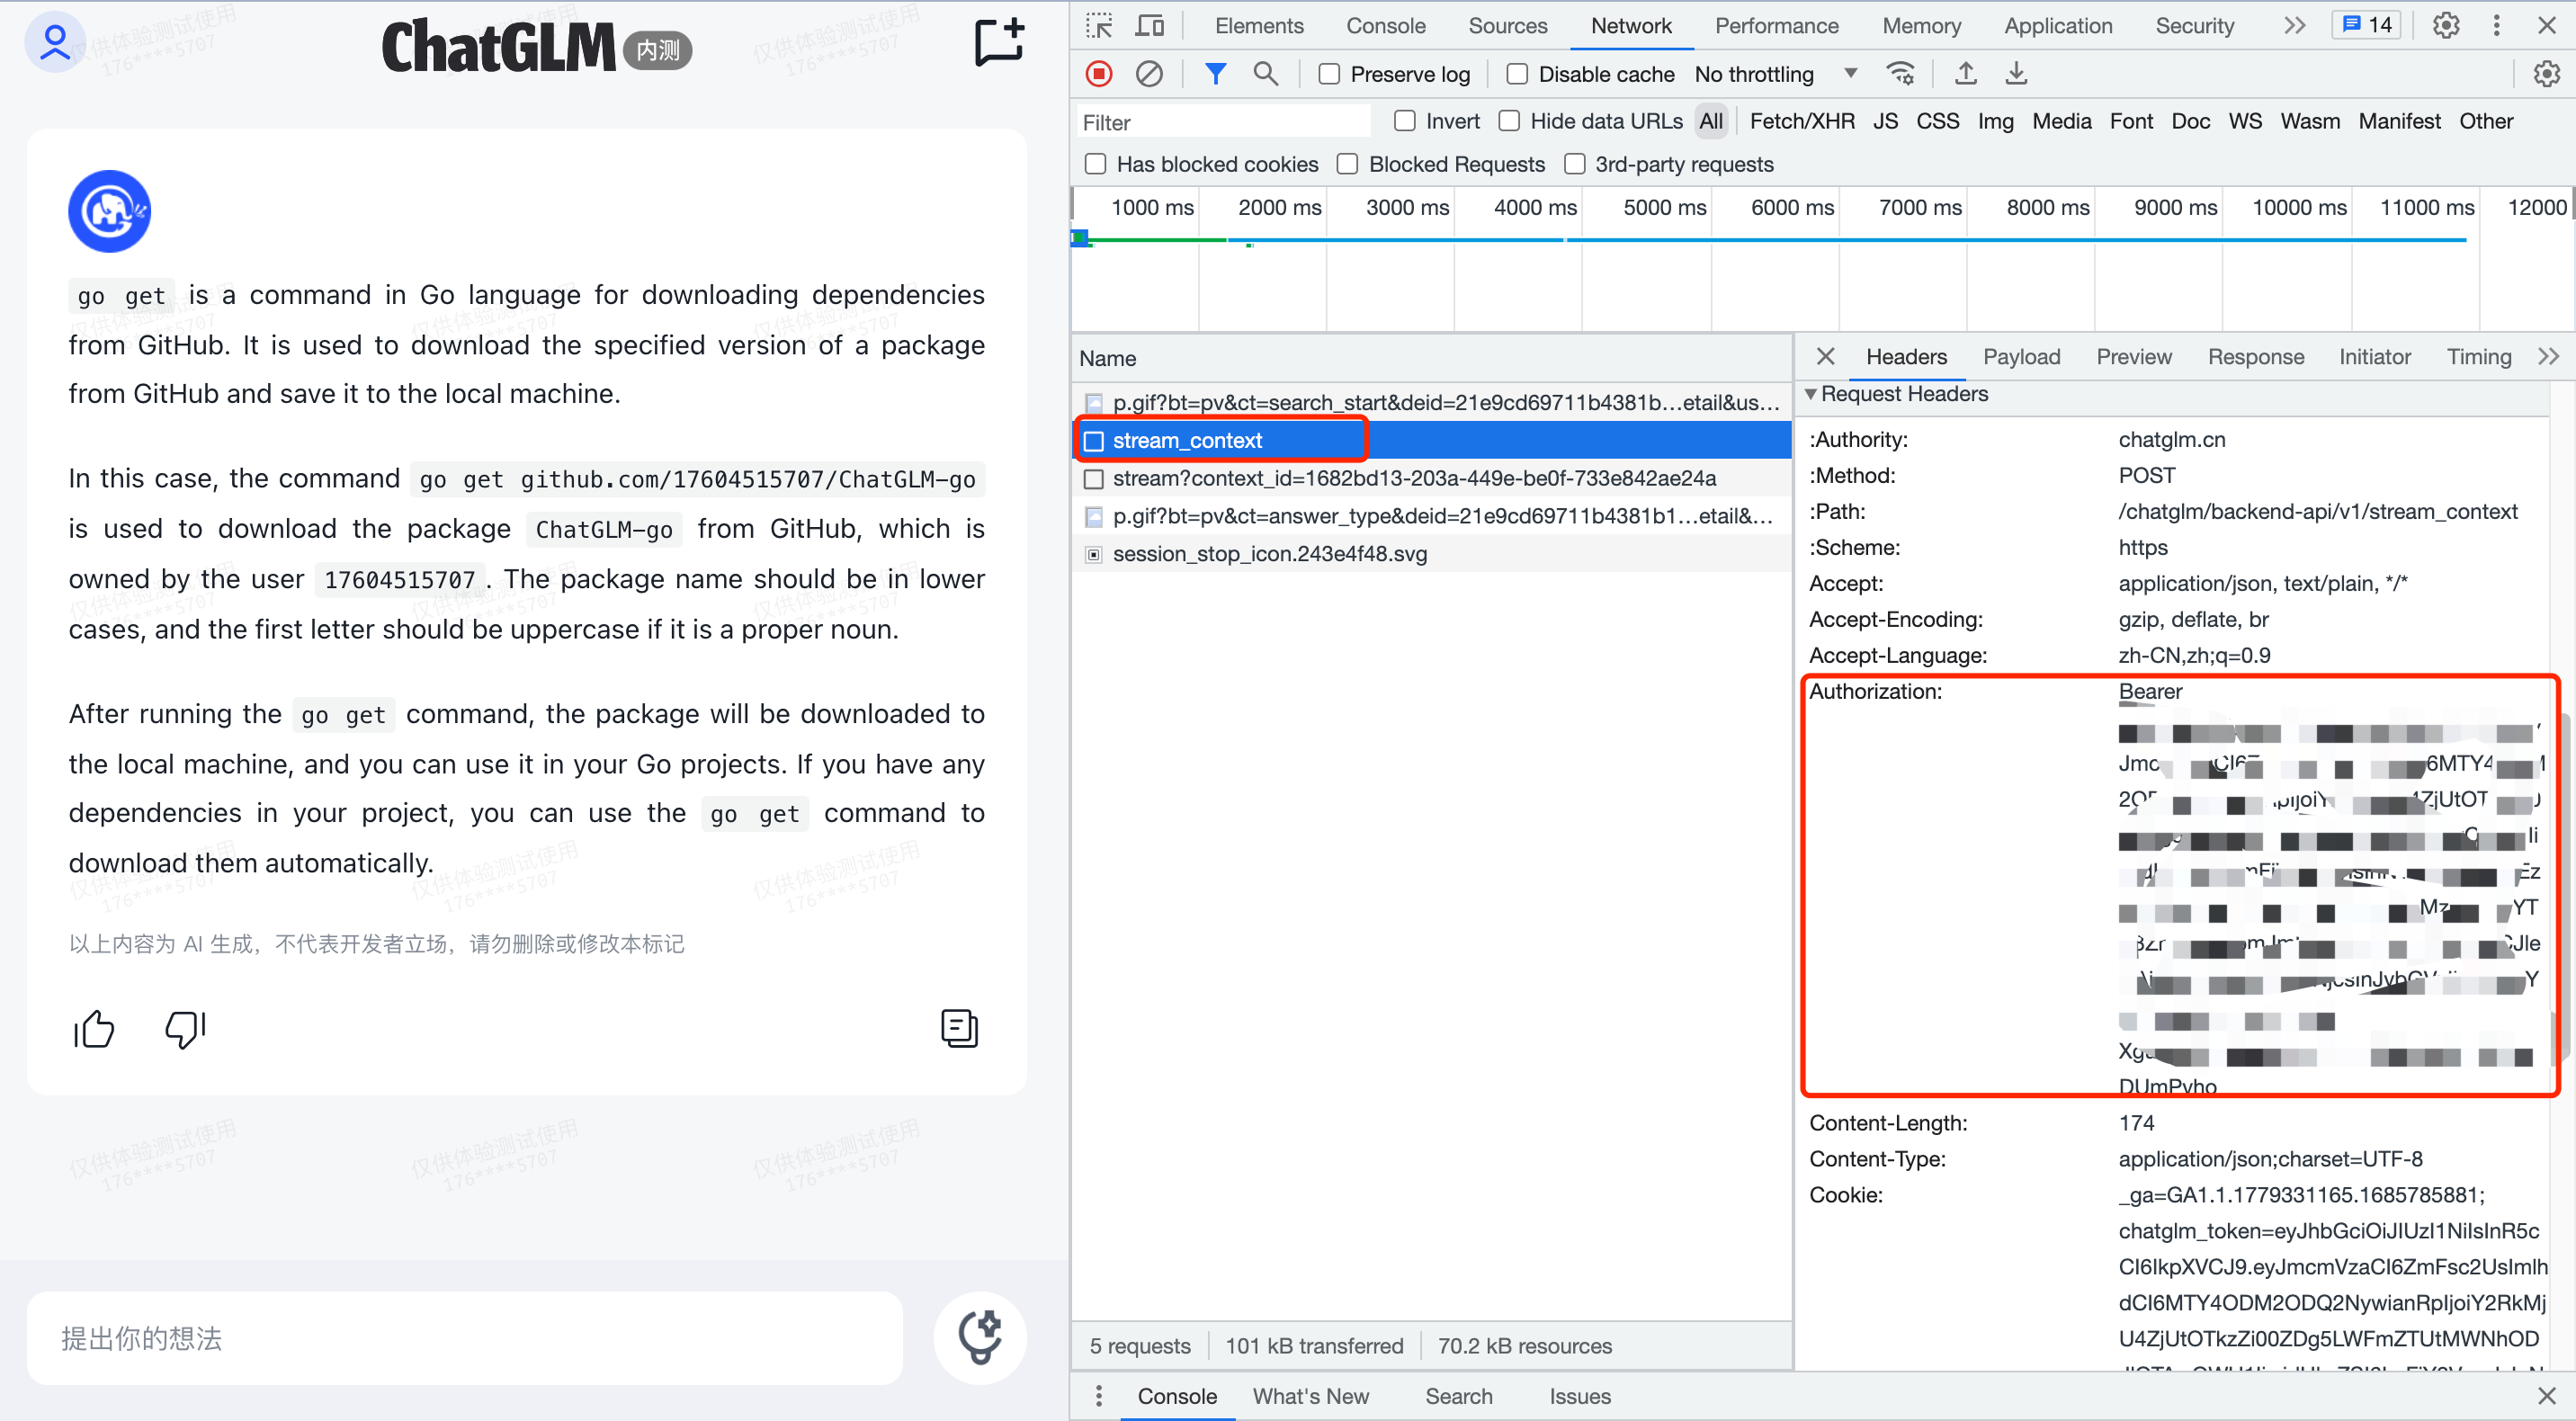Clear the network log
The height and width of the screenshot is (1421, 2576).
pyautogui.click(x=1149, y=74)
